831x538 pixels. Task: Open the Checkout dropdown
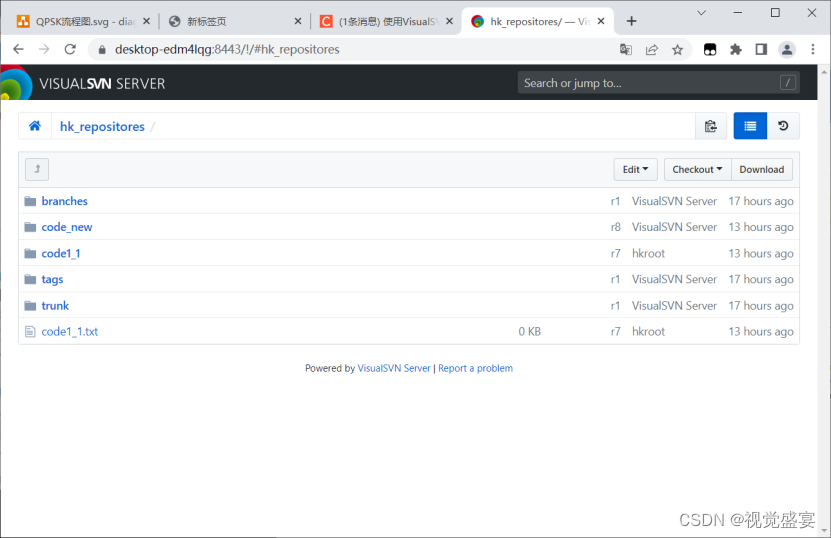tap(697, 170)
